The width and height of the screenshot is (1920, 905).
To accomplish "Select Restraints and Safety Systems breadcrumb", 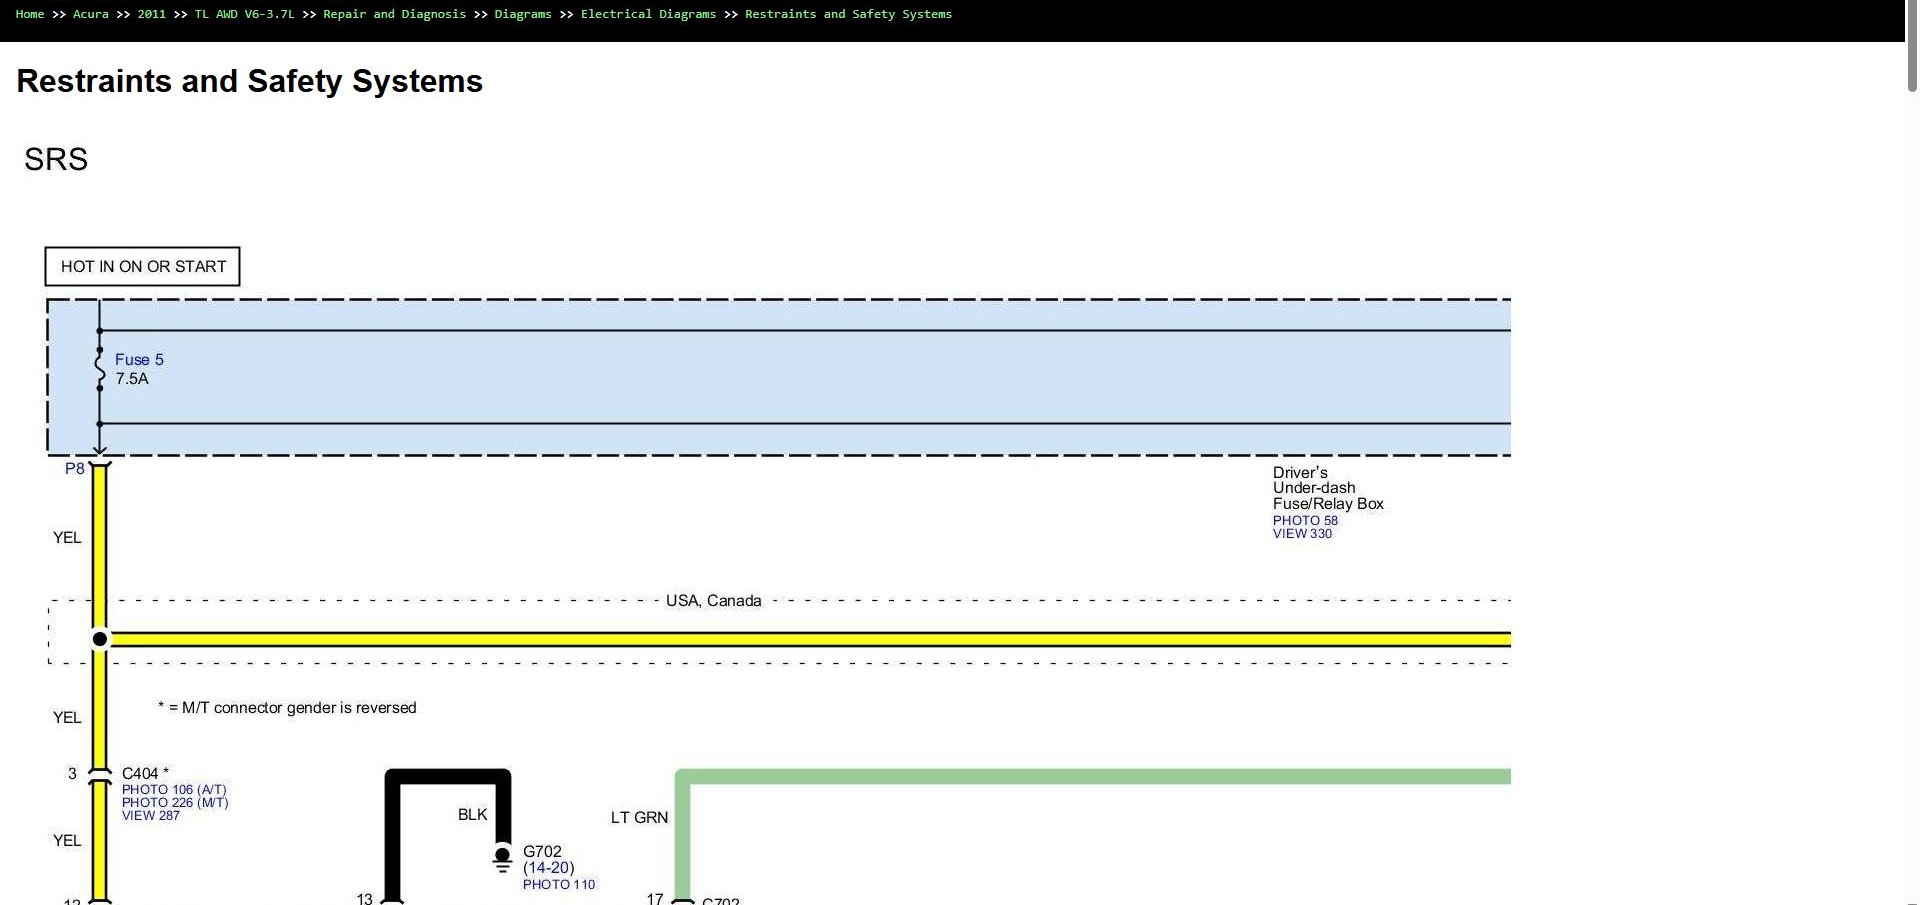I will pyautogui.click(x=848, y=14).
